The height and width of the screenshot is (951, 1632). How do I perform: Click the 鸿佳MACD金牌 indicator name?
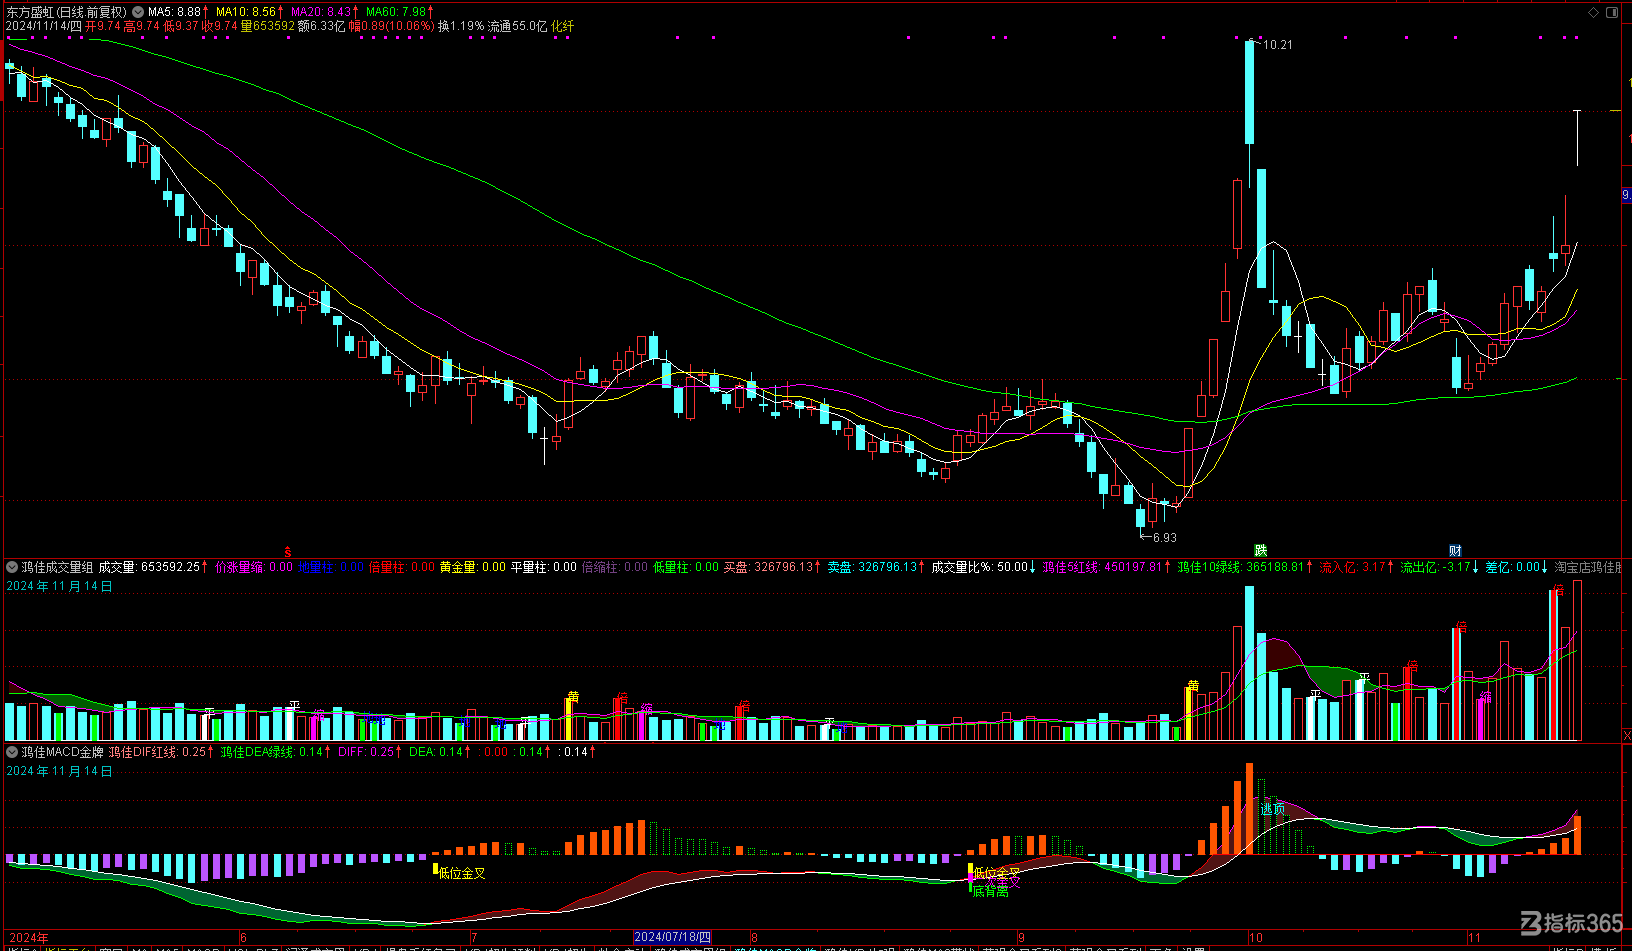[x=63, y=752]
